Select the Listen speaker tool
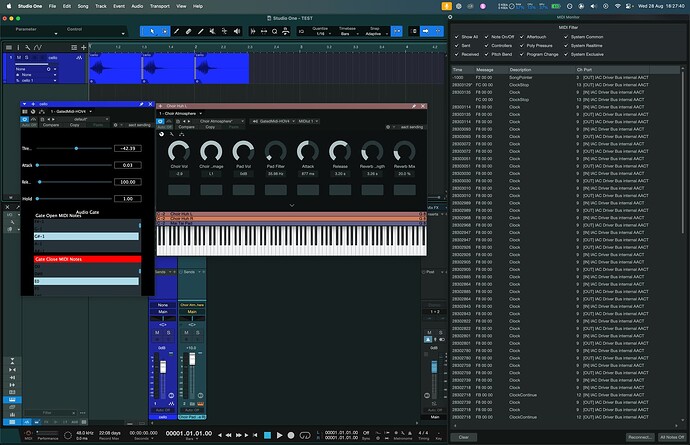Screen dimensions: 690x445 coord(237,31)
